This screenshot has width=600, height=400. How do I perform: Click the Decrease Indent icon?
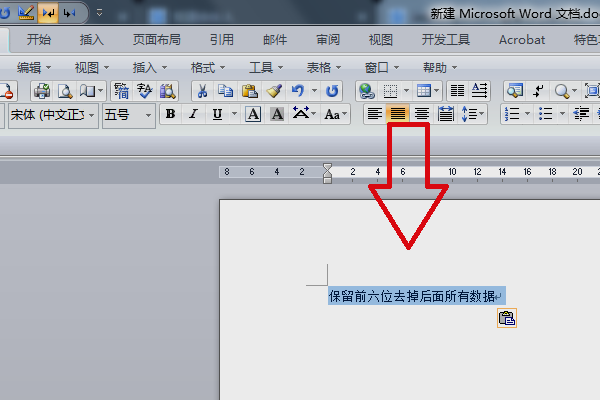(x=581, y=114)
